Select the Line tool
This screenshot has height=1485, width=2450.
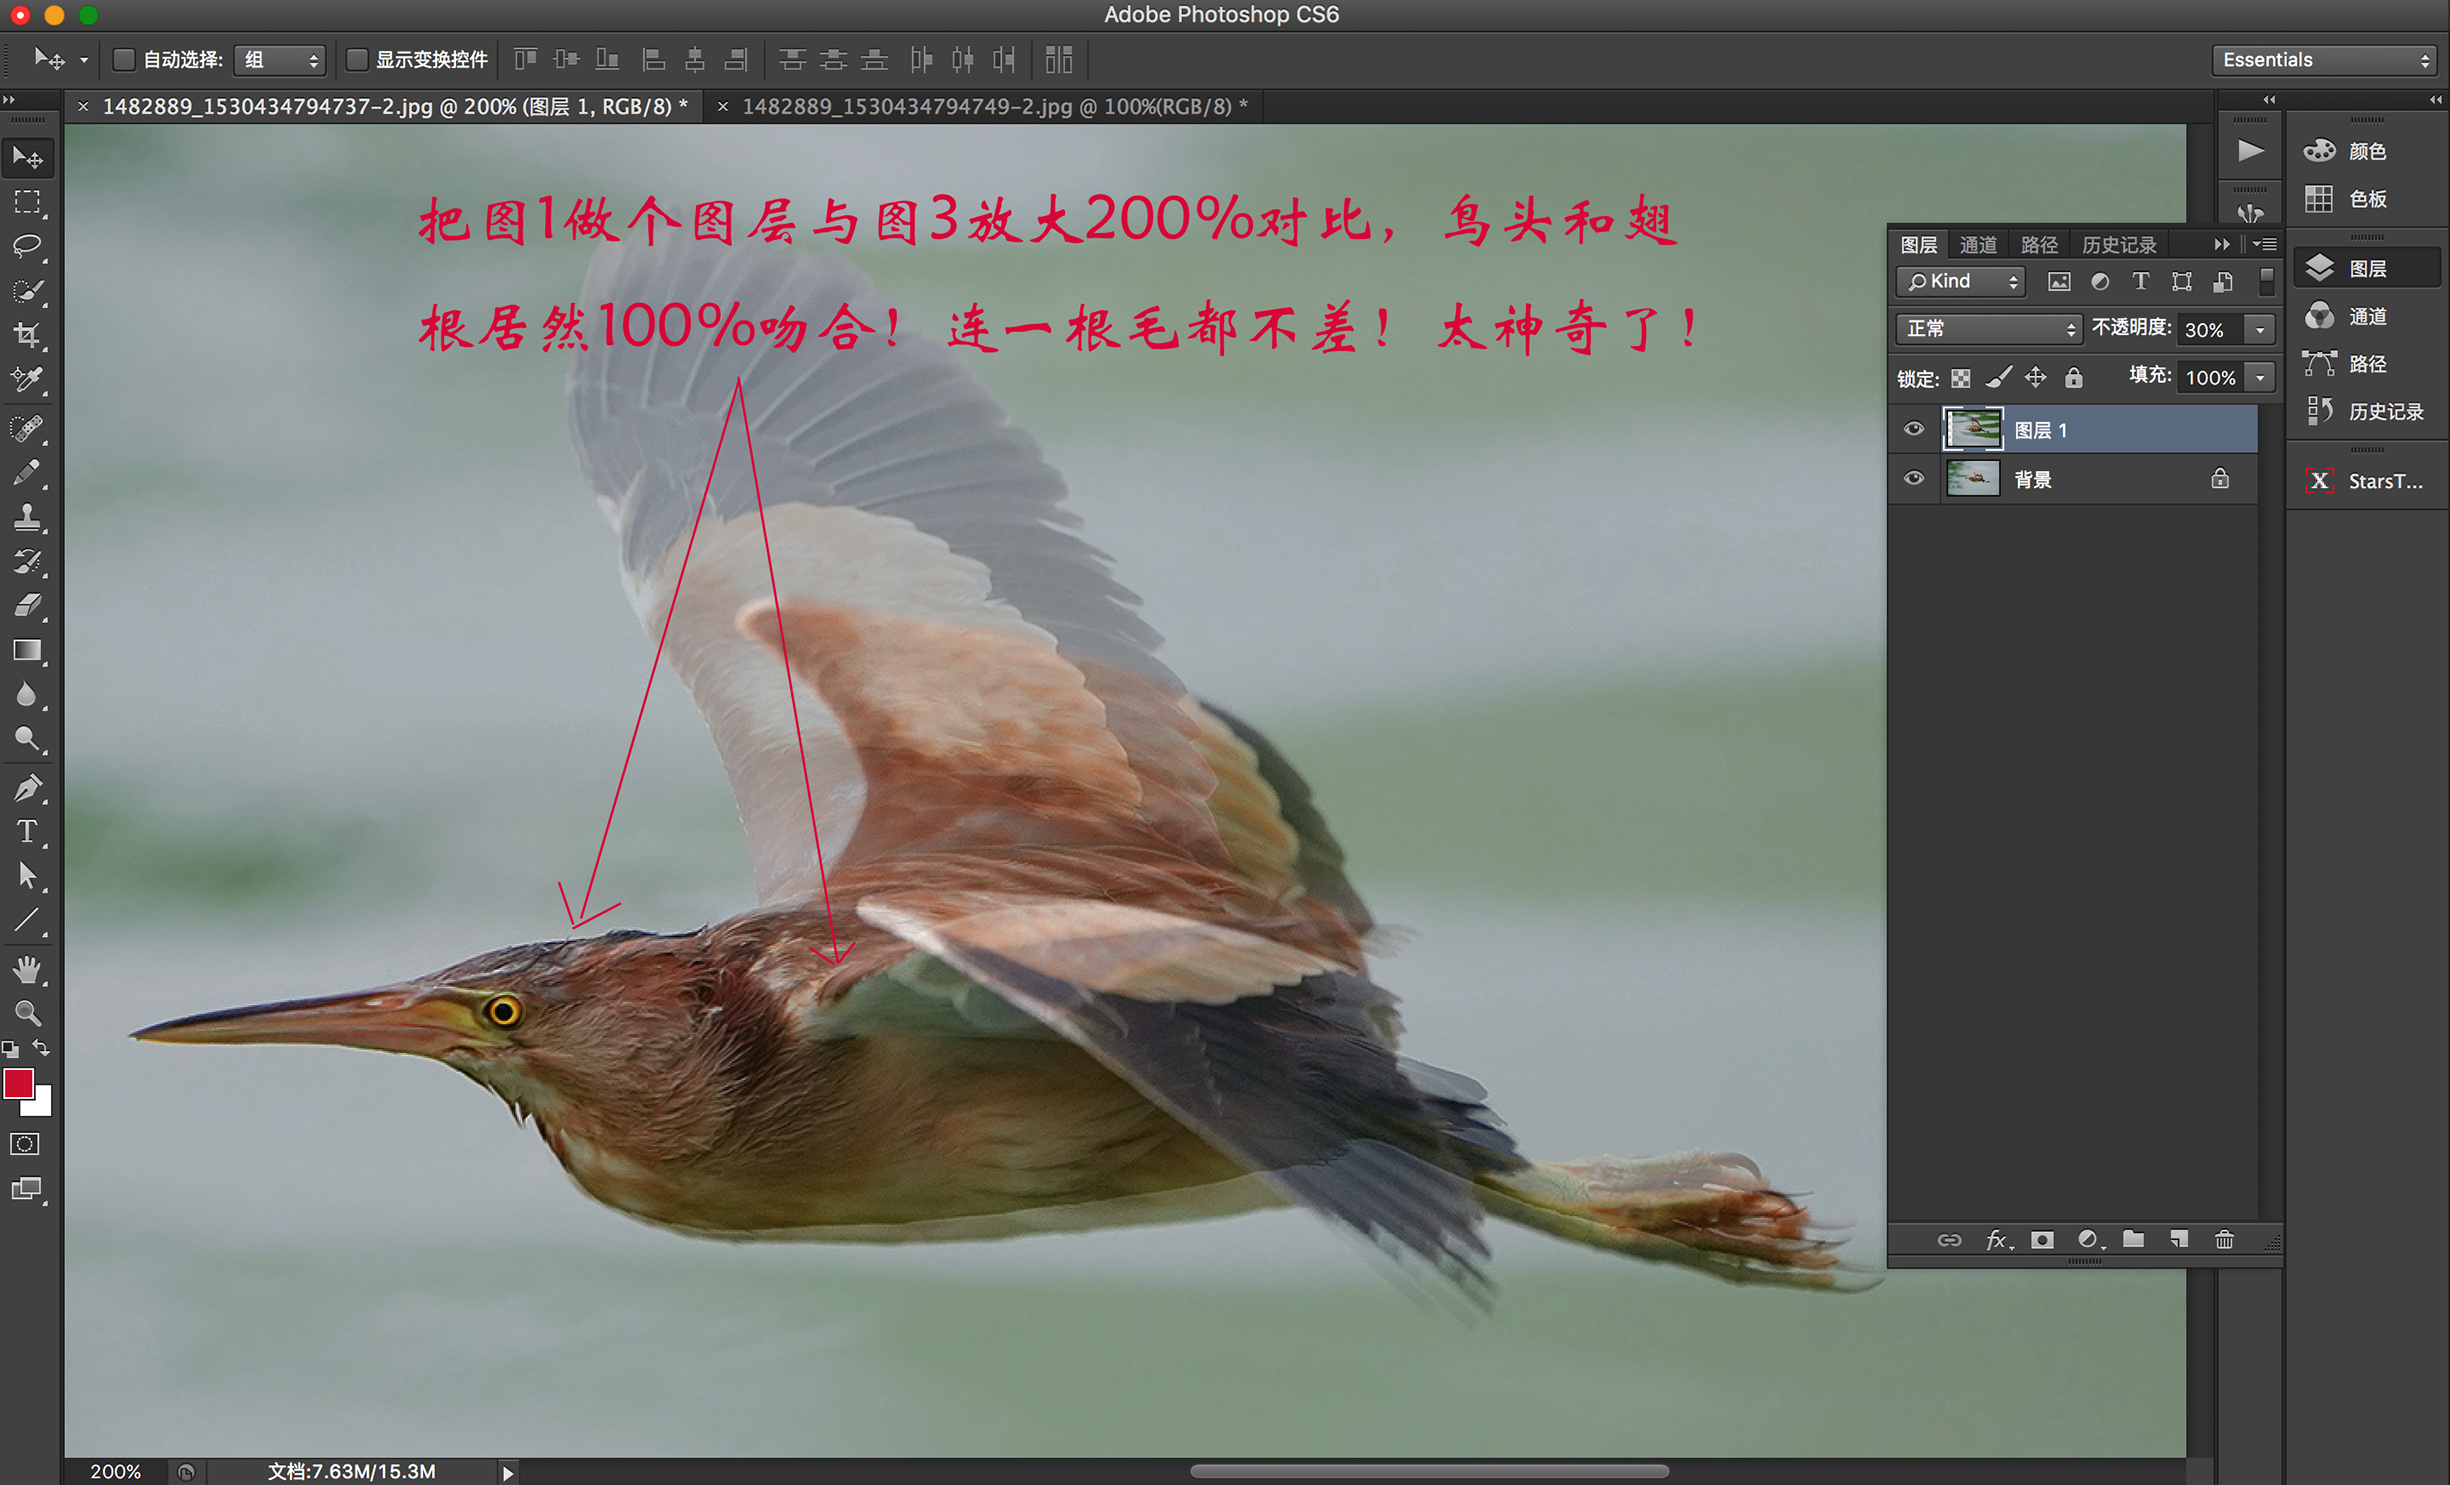(27, 920)
